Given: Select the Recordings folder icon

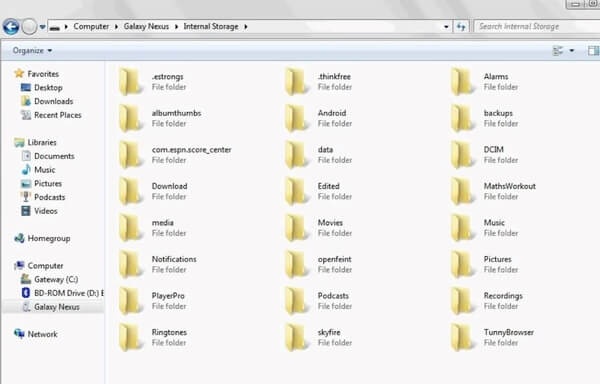Looking at the screenshot, I should [x=462, y=301].
